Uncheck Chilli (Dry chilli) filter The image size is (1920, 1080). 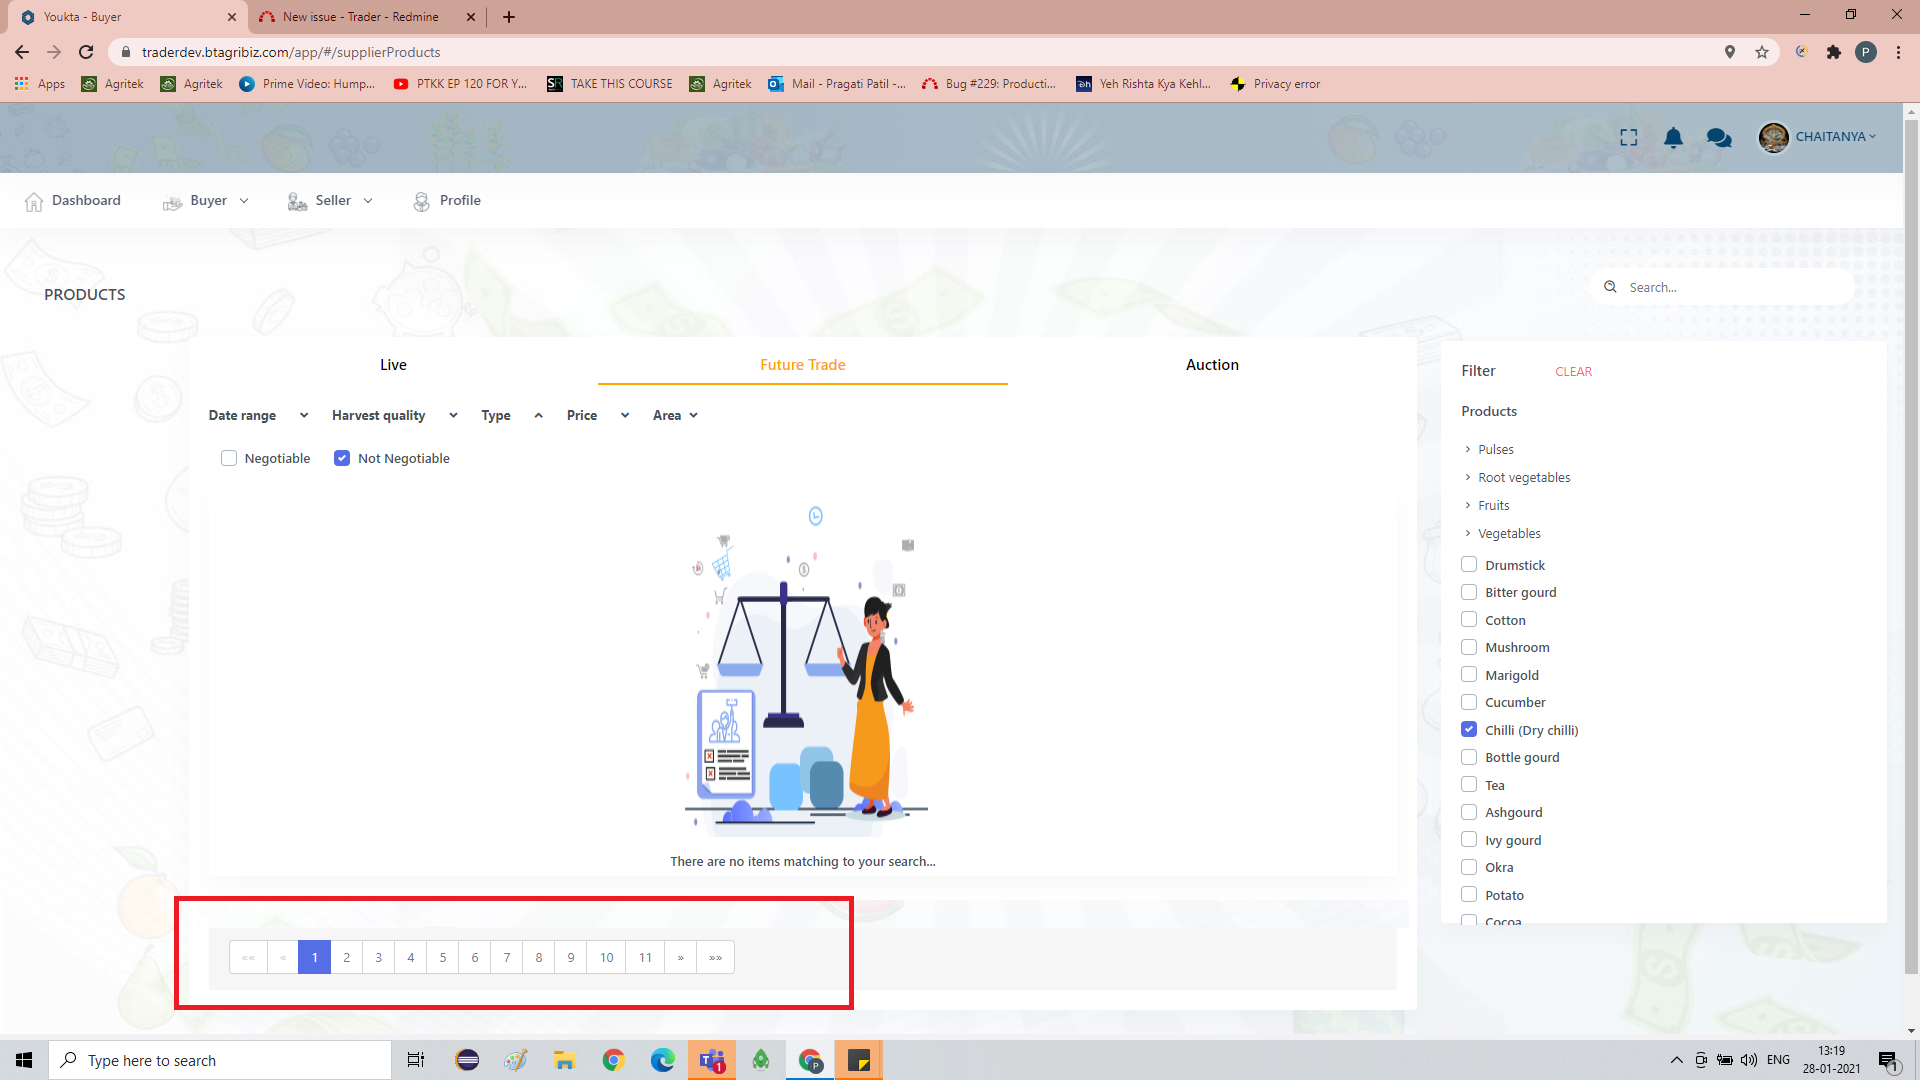tap(1469, 730)
